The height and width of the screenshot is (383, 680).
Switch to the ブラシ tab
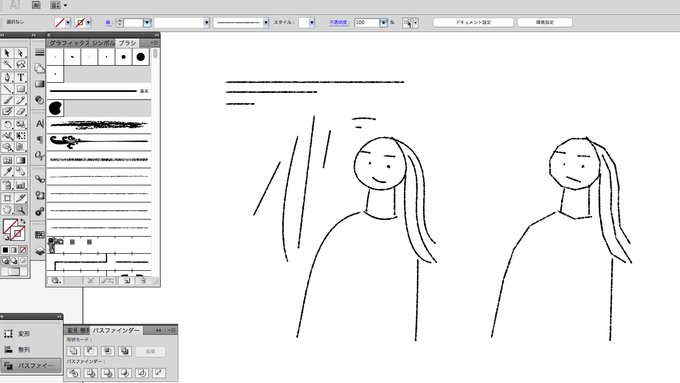pyautogui.click(x=128, y=43)
